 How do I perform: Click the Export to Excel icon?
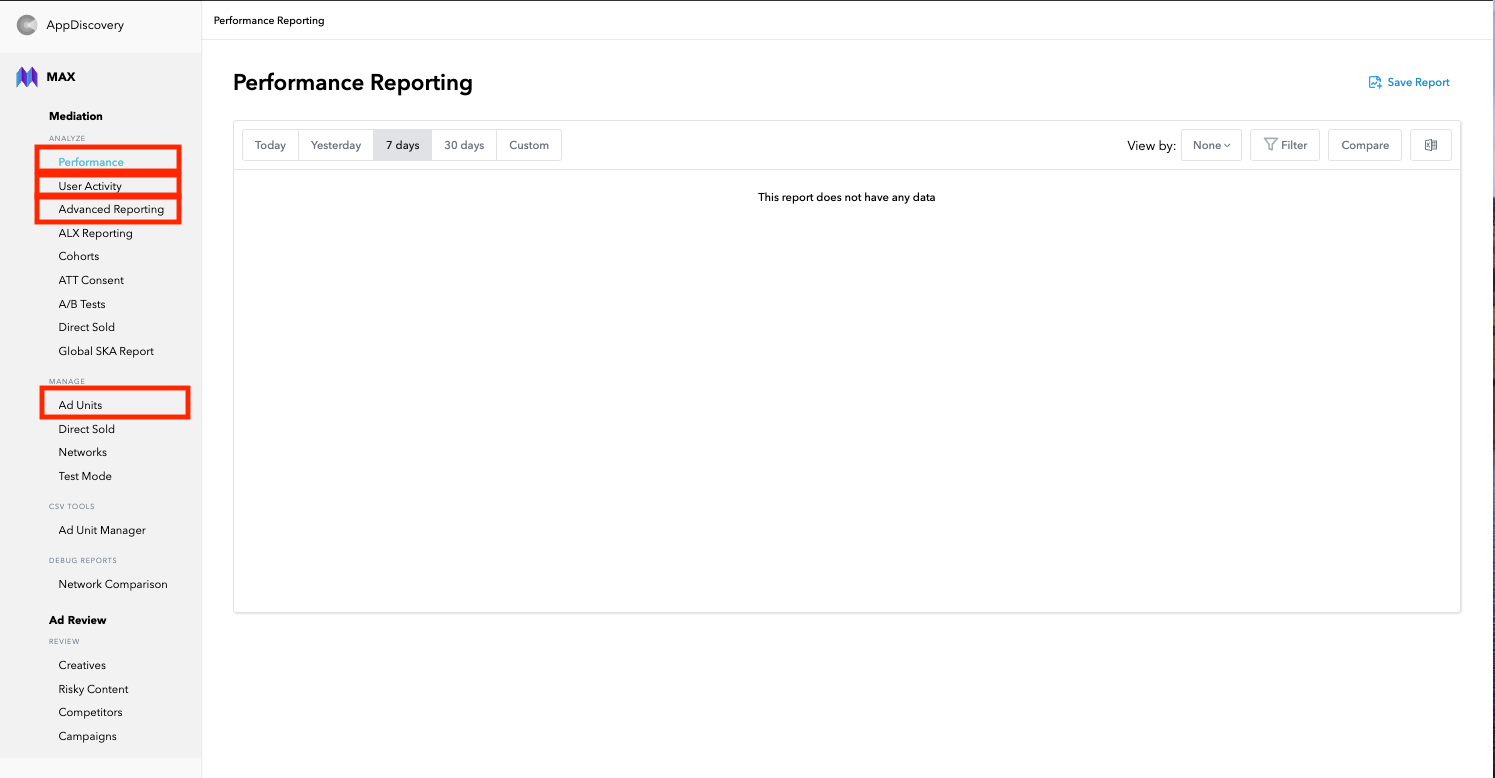point(1430,145)
